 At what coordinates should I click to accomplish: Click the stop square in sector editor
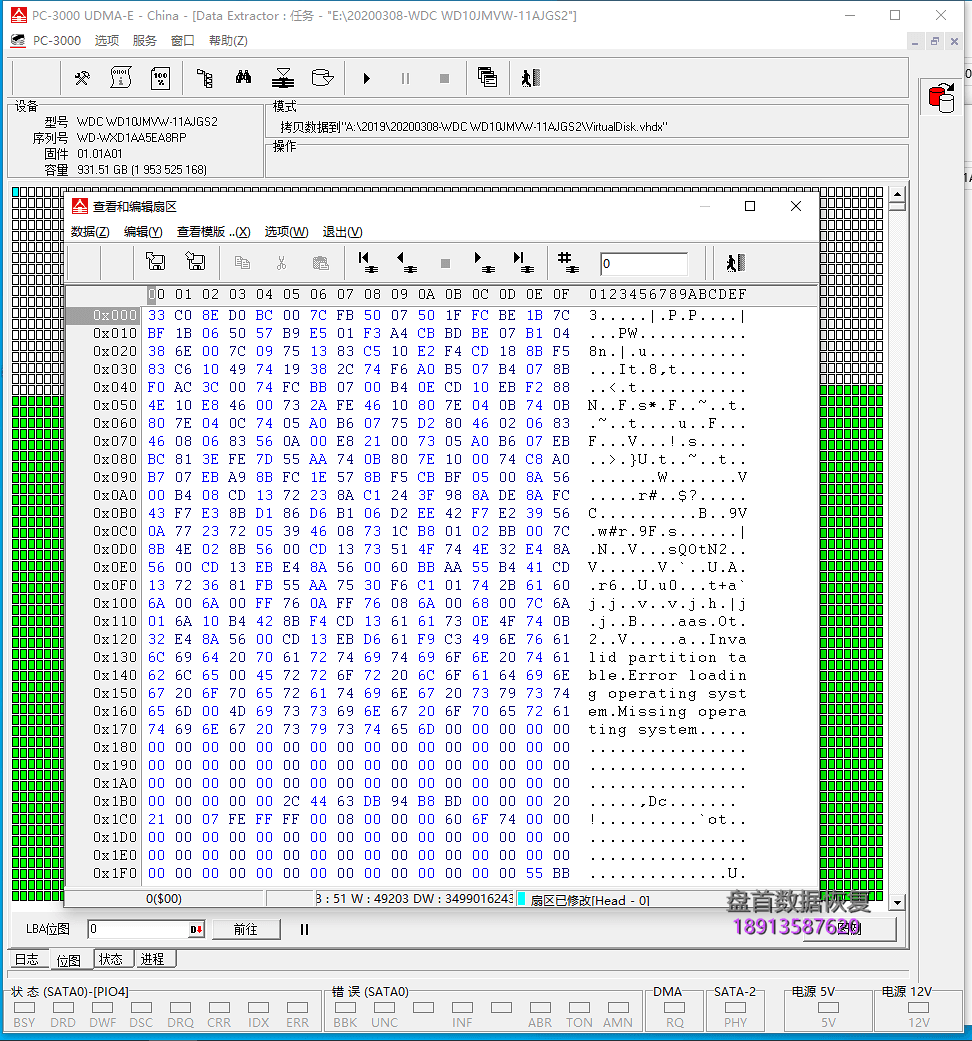[x=446, y=264]
